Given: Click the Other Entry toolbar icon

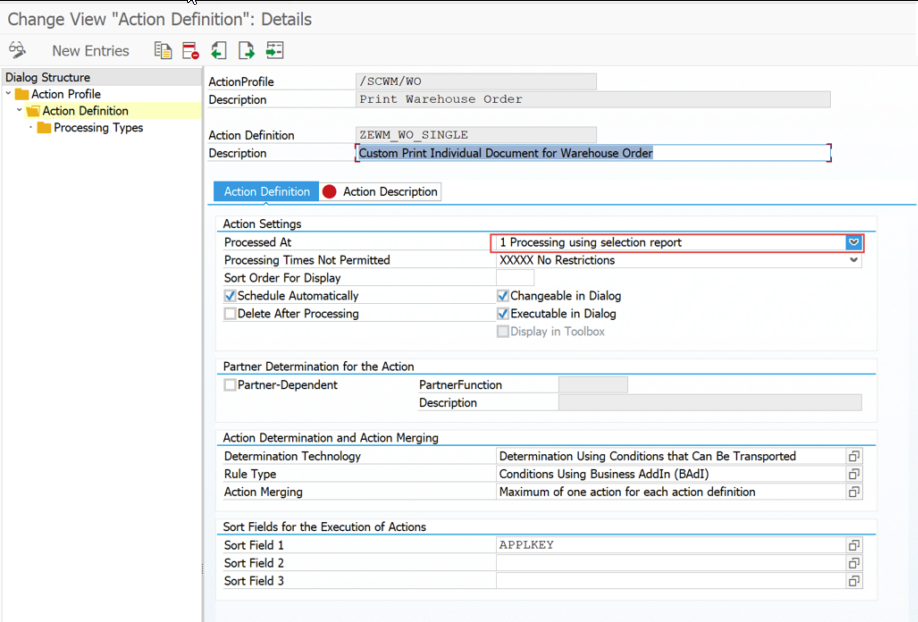Looking at the screenshot, I should [x=275, y=50].
